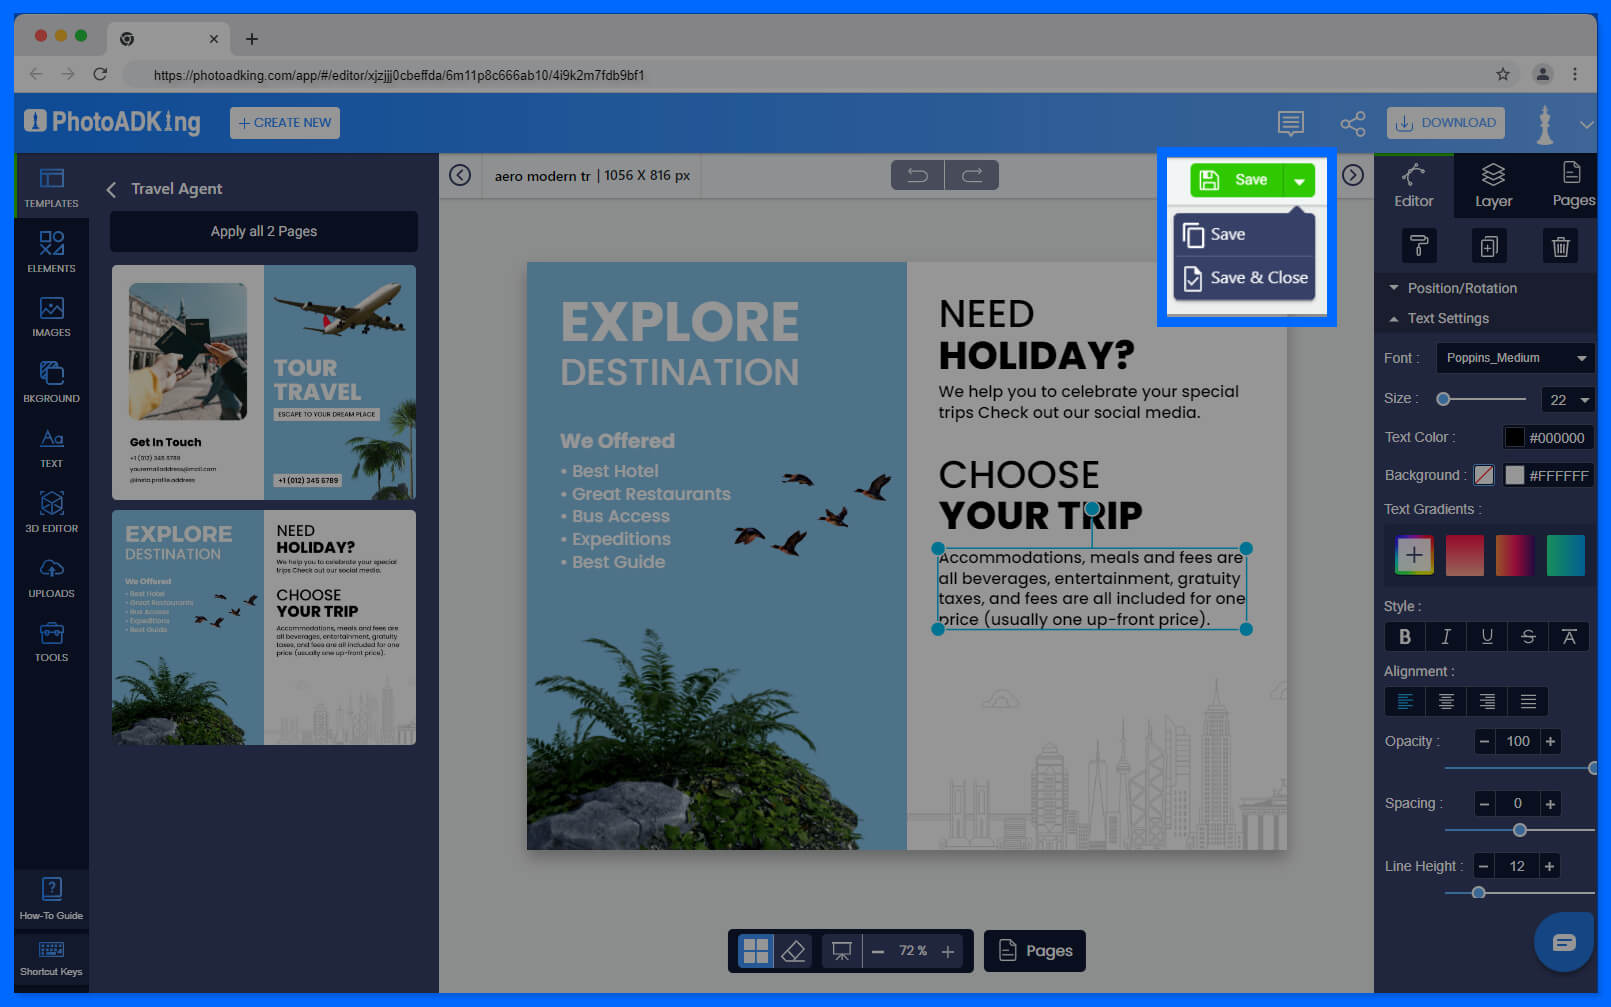Duplicate the selected element
This screenshot has height=1007, width=1611.
pos(1489,245)
